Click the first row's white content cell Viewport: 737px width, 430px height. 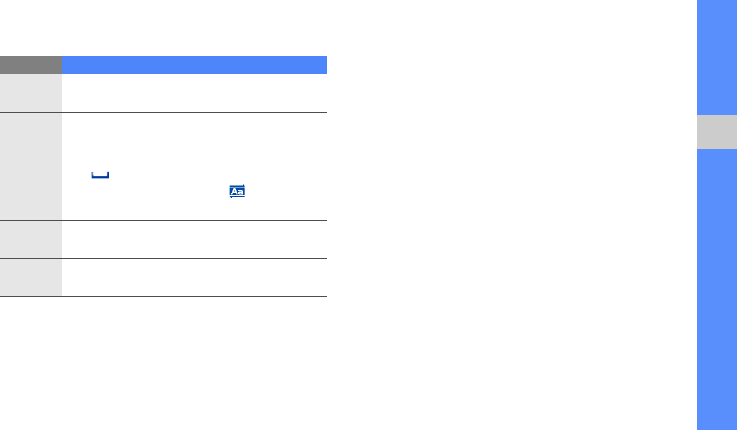pyautogui.click(x=194, y=93)
